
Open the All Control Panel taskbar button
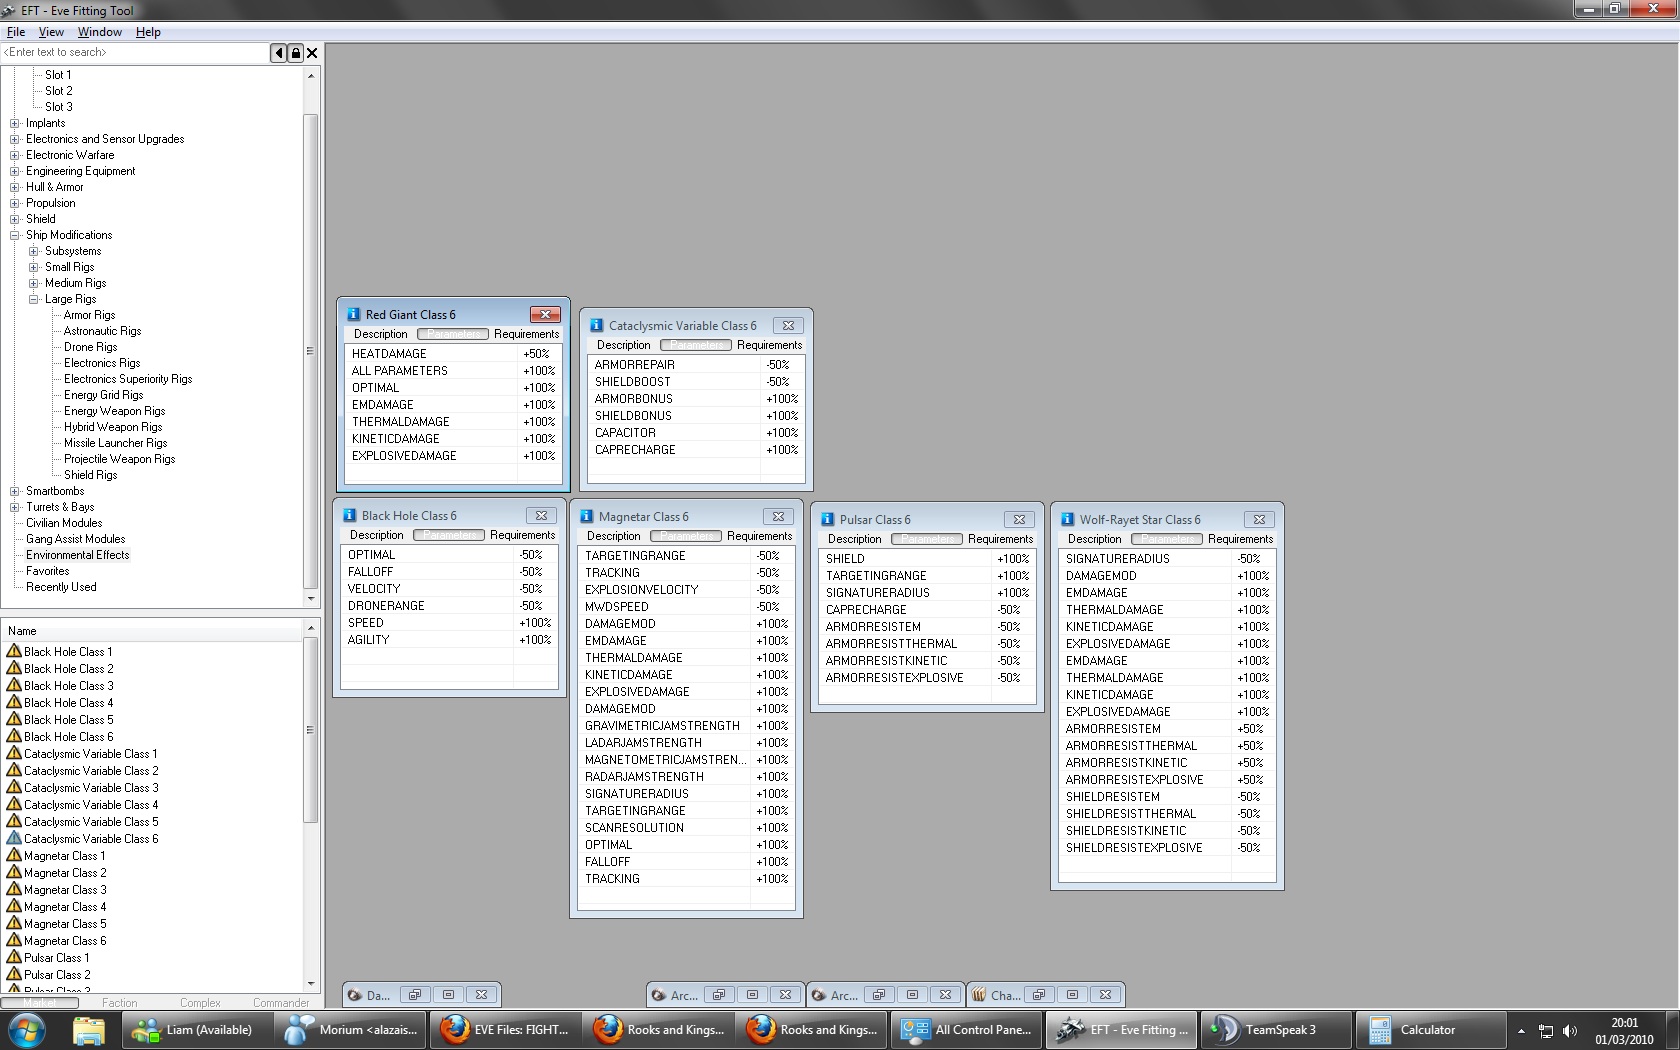[x=966, y=1030]
